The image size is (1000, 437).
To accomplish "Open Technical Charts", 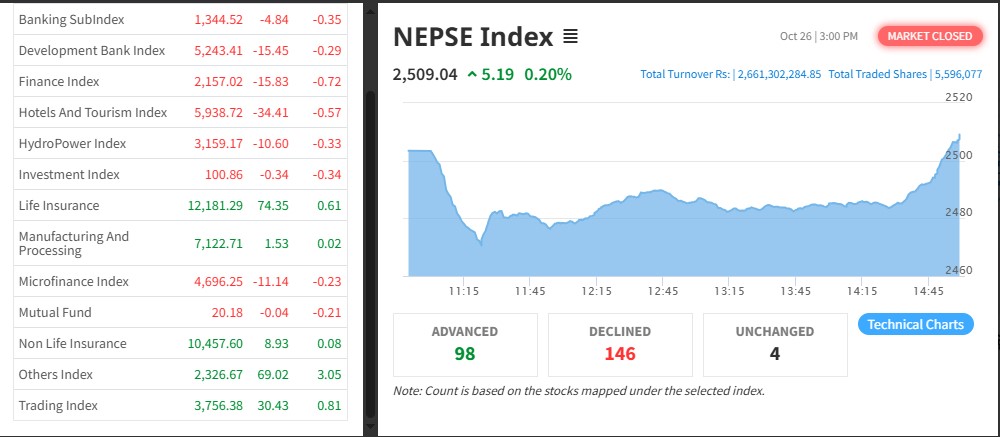I will pos(915,324).
